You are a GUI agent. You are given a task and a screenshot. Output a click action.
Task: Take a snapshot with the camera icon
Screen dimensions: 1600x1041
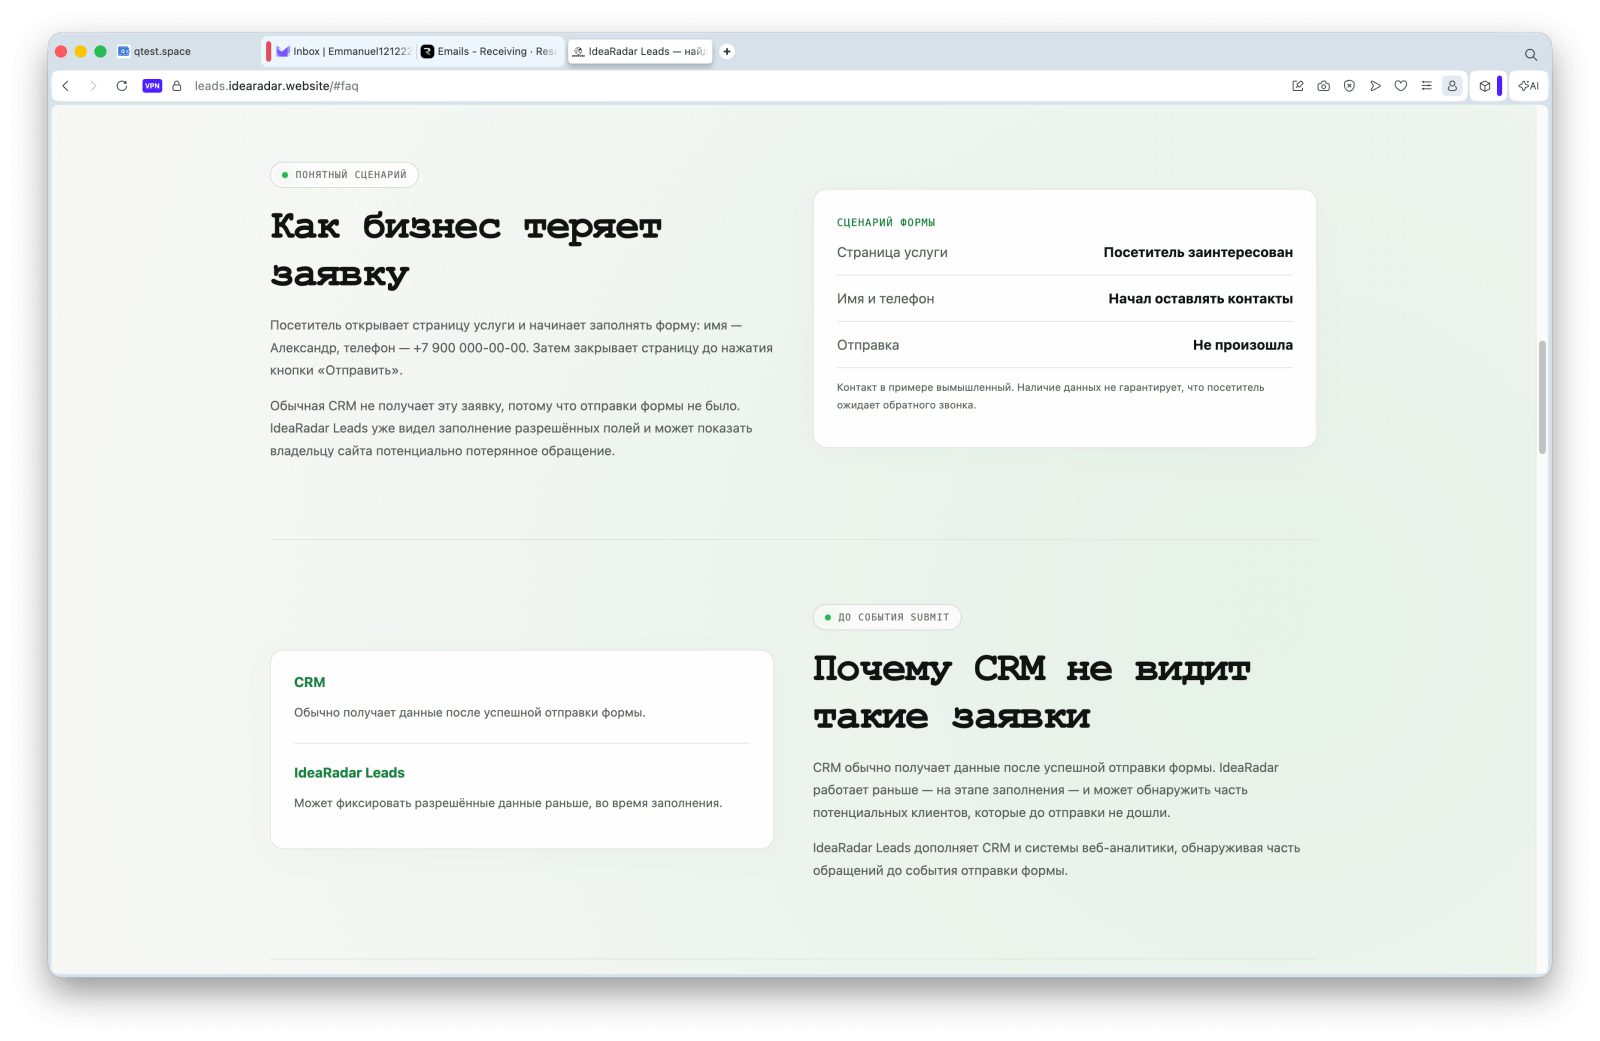pos(1323,86)
